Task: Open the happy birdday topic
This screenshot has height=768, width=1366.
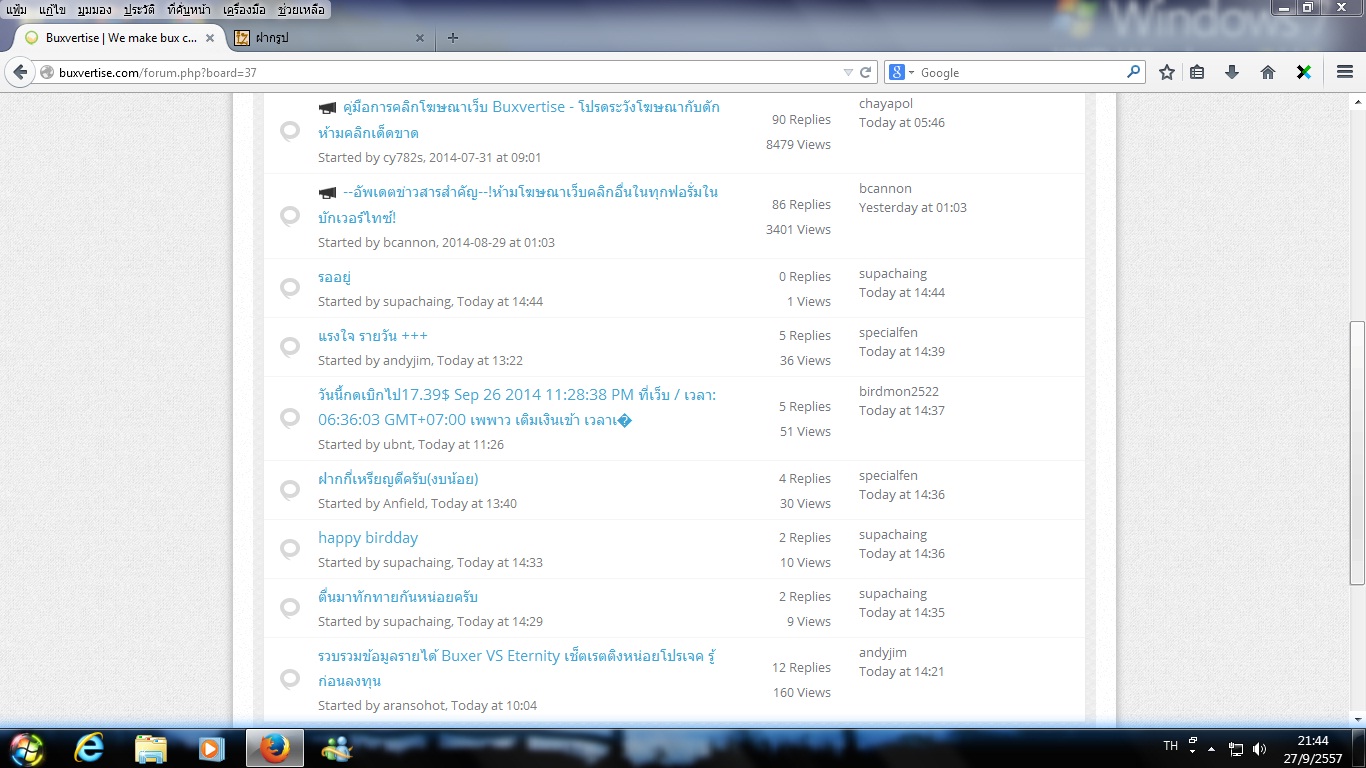Action: (368, 538)
